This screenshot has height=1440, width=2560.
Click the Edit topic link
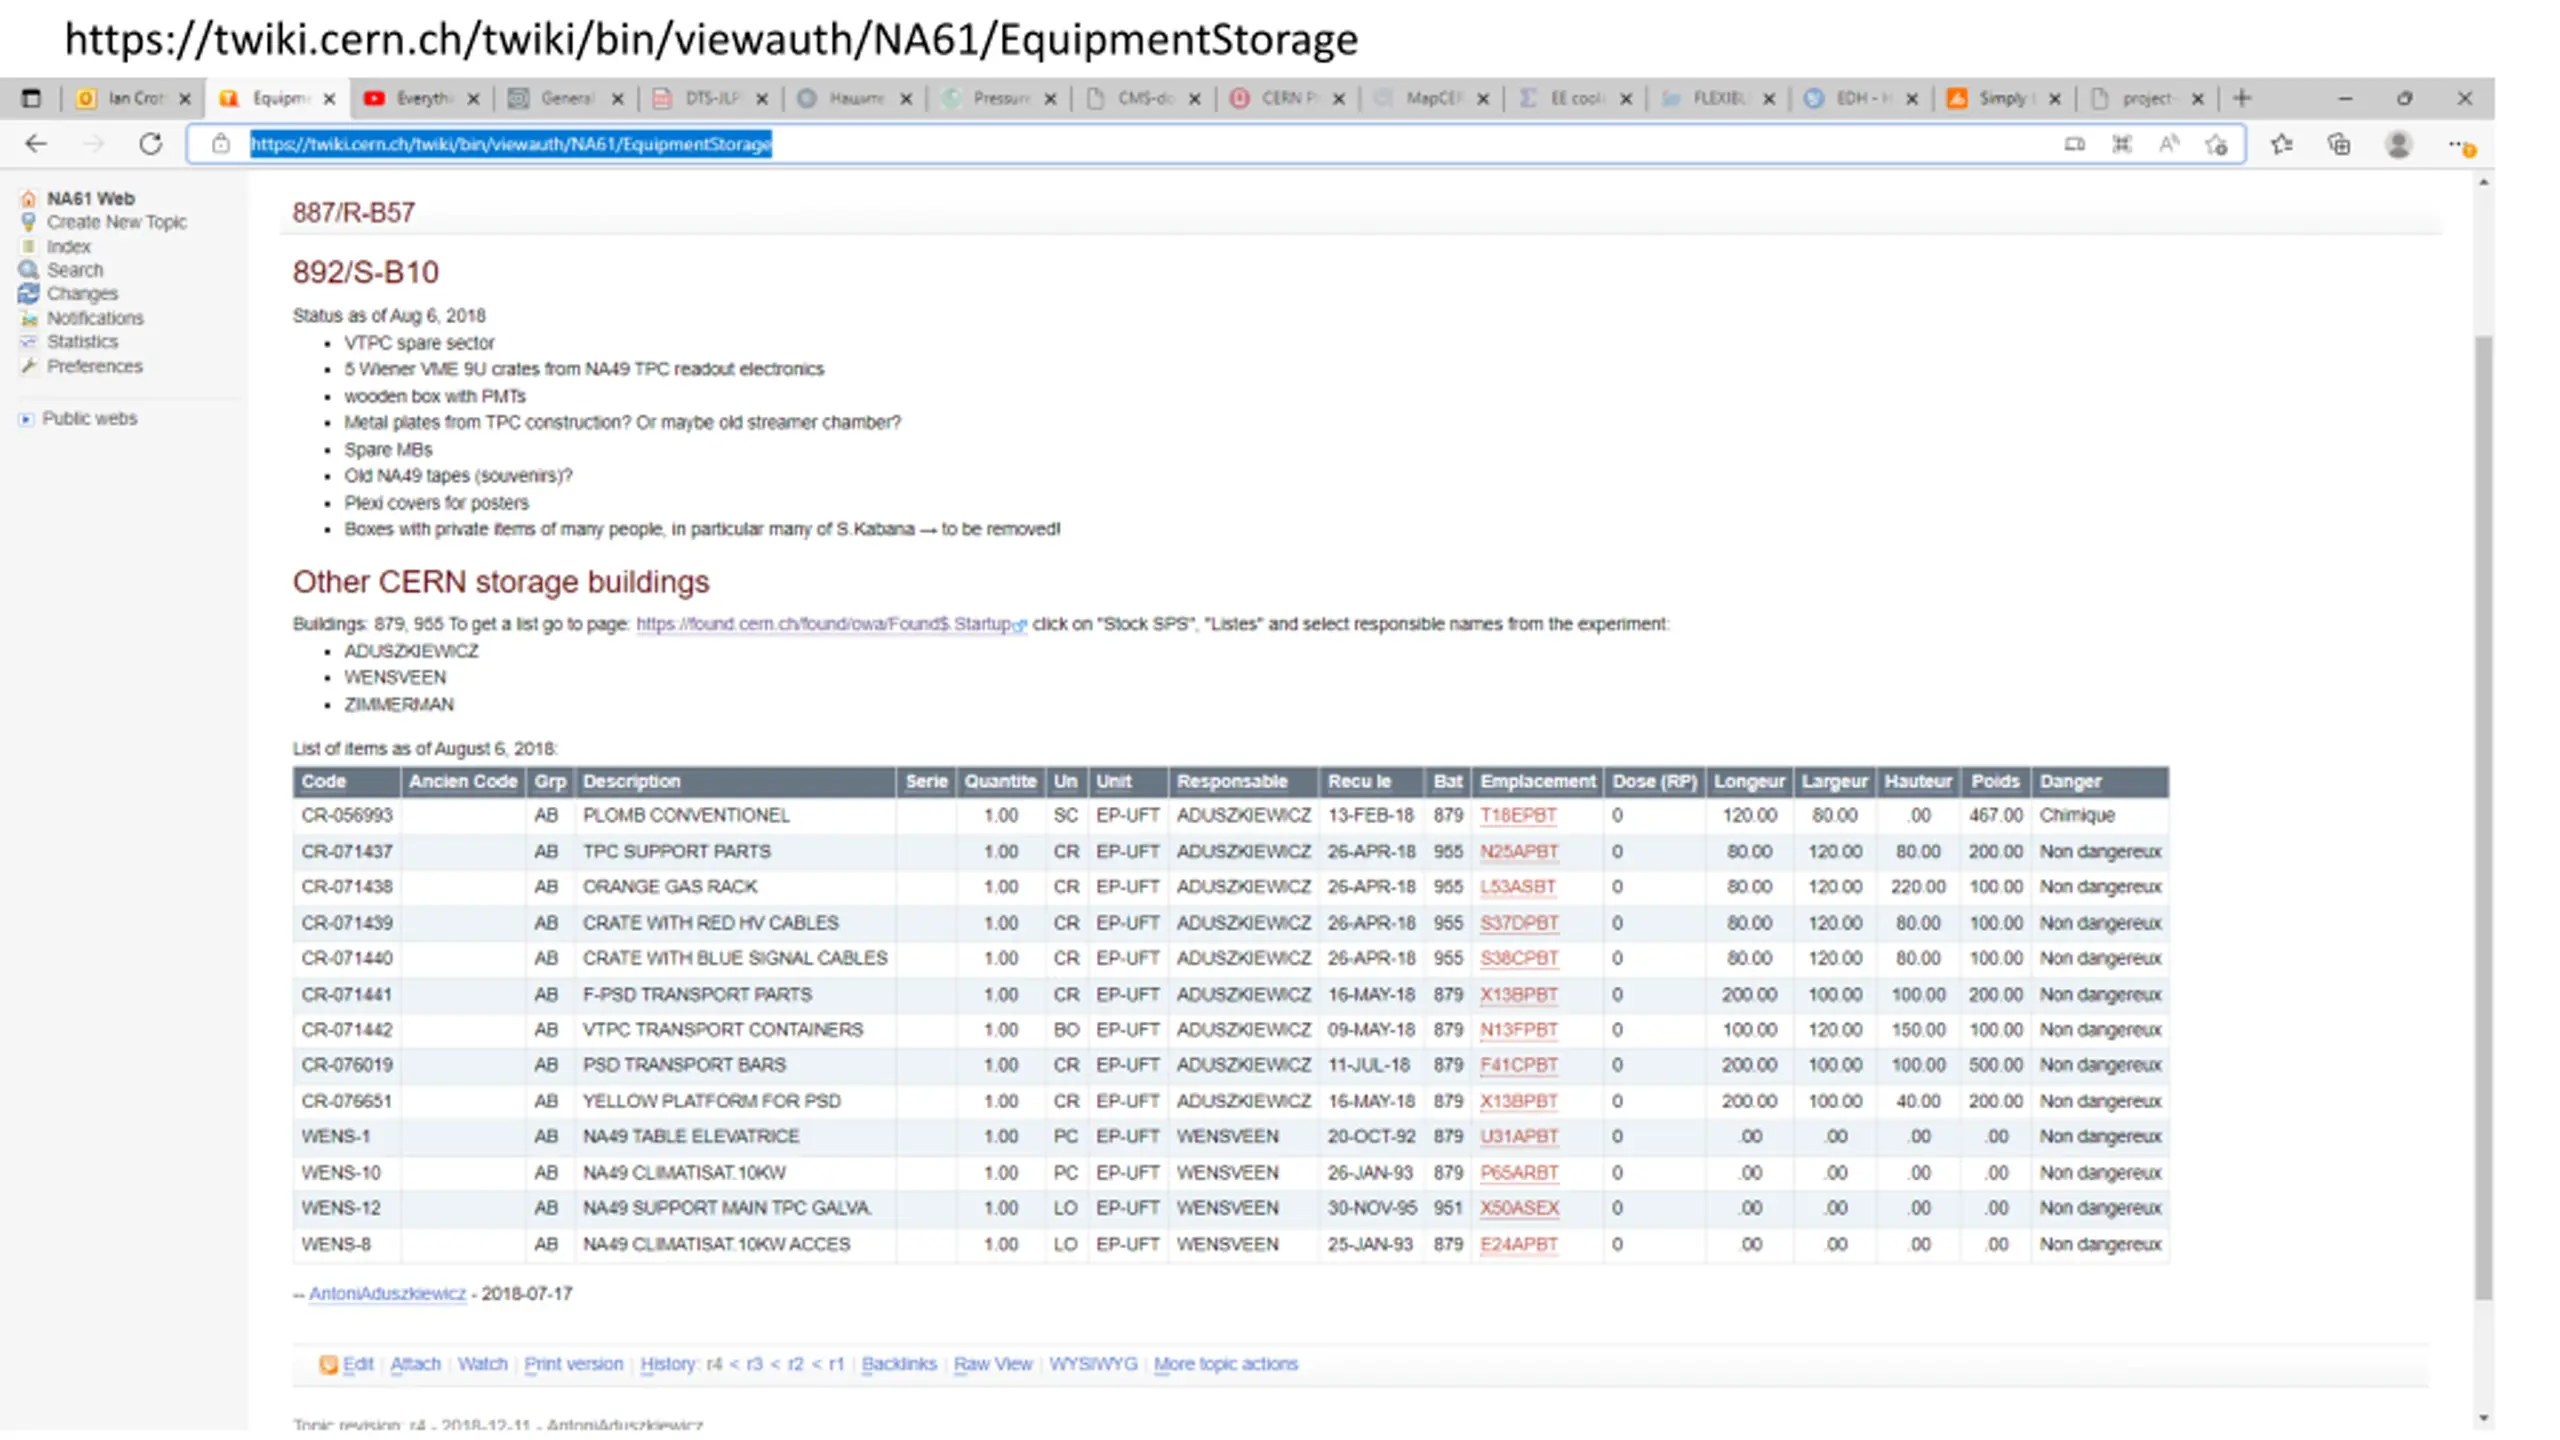point(357,1364)
